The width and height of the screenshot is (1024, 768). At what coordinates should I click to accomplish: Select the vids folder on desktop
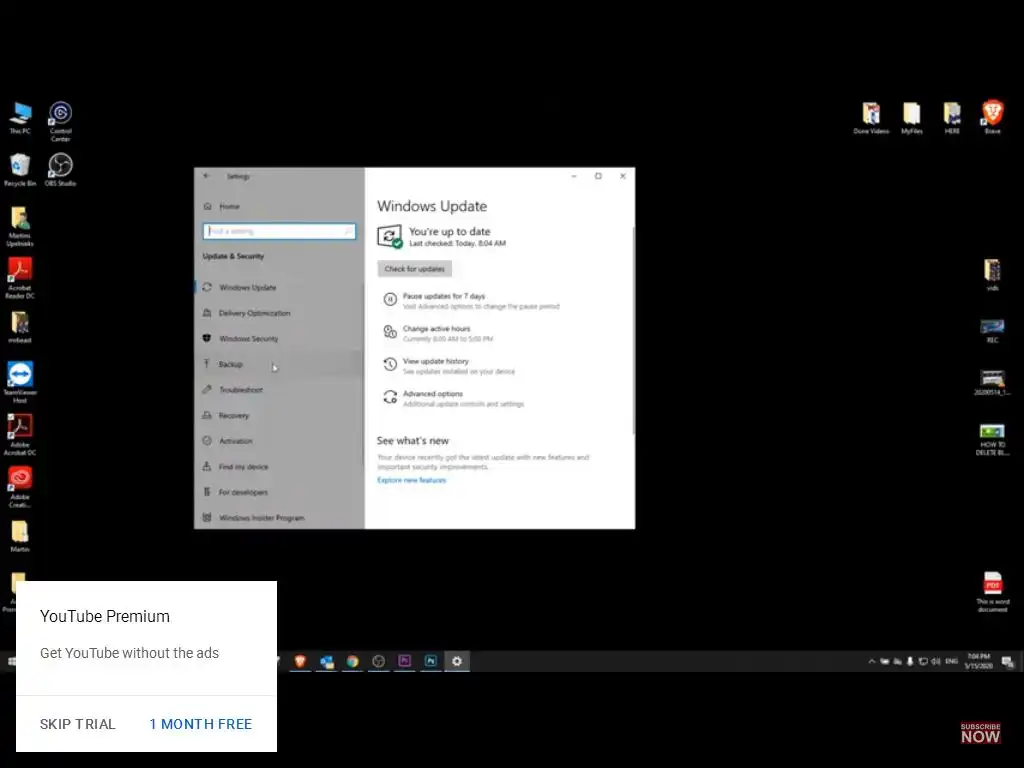[x=992, y=275]
